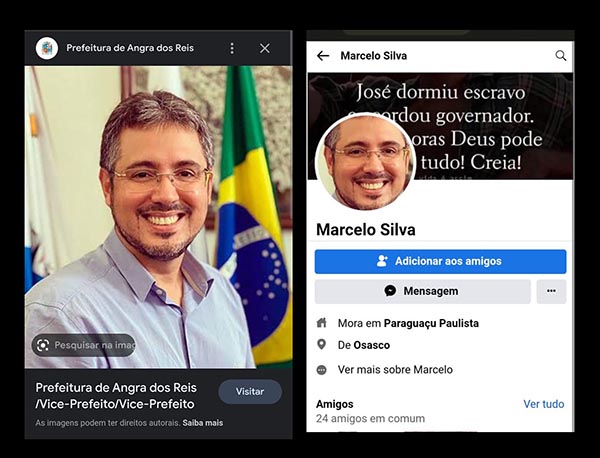Open the search magnifier on the profile header

coord(561,55)
